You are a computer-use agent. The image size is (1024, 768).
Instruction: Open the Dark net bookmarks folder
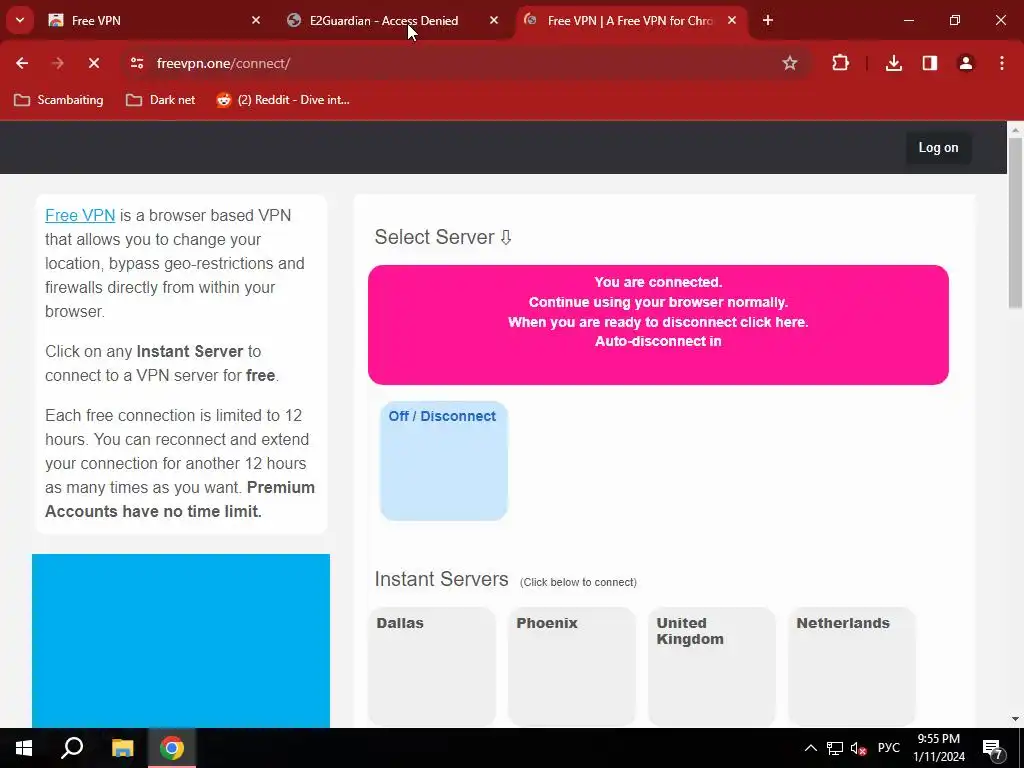(161, 100)
